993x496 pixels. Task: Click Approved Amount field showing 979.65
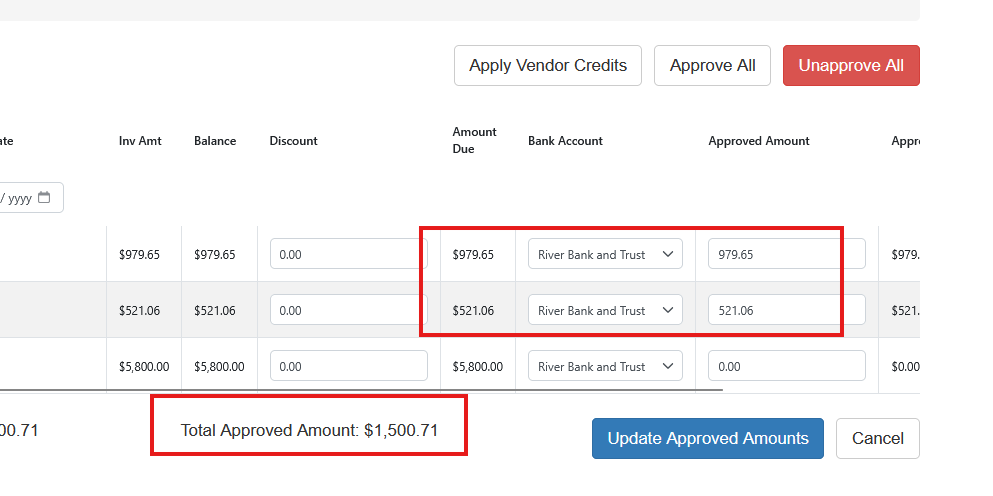[x=787, y=254]
